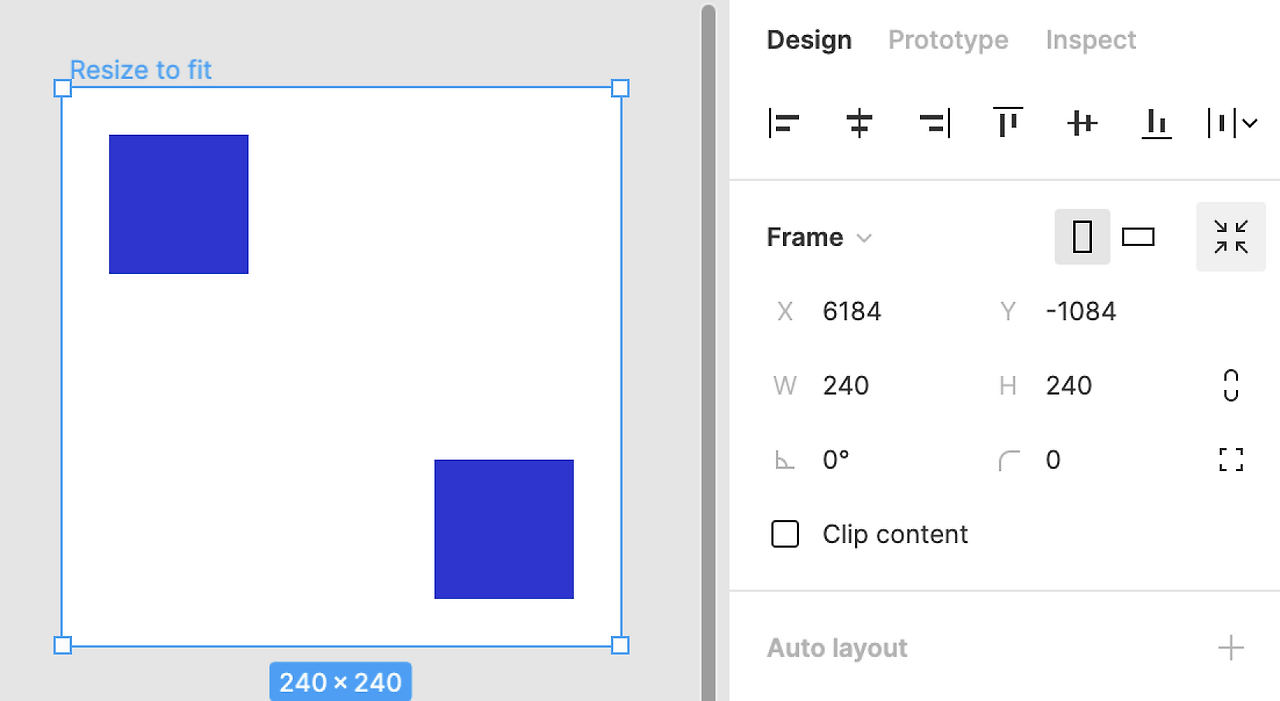The width and height of the screenshot is (1280, 701).
Task: Enable the Clip content checkbox
Action: pyautogui.click(x=785, y=534)
